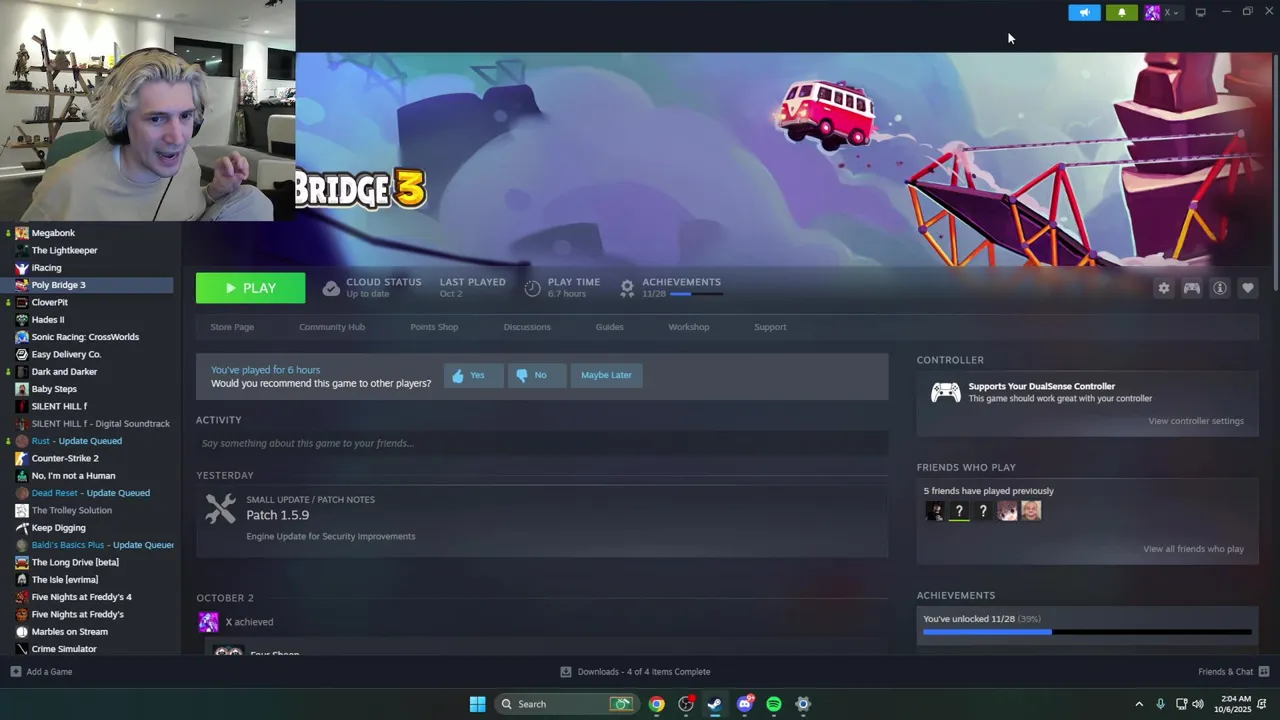
Task: Expand the account dropdown next to avatar
Action: tap(1175, 13)
